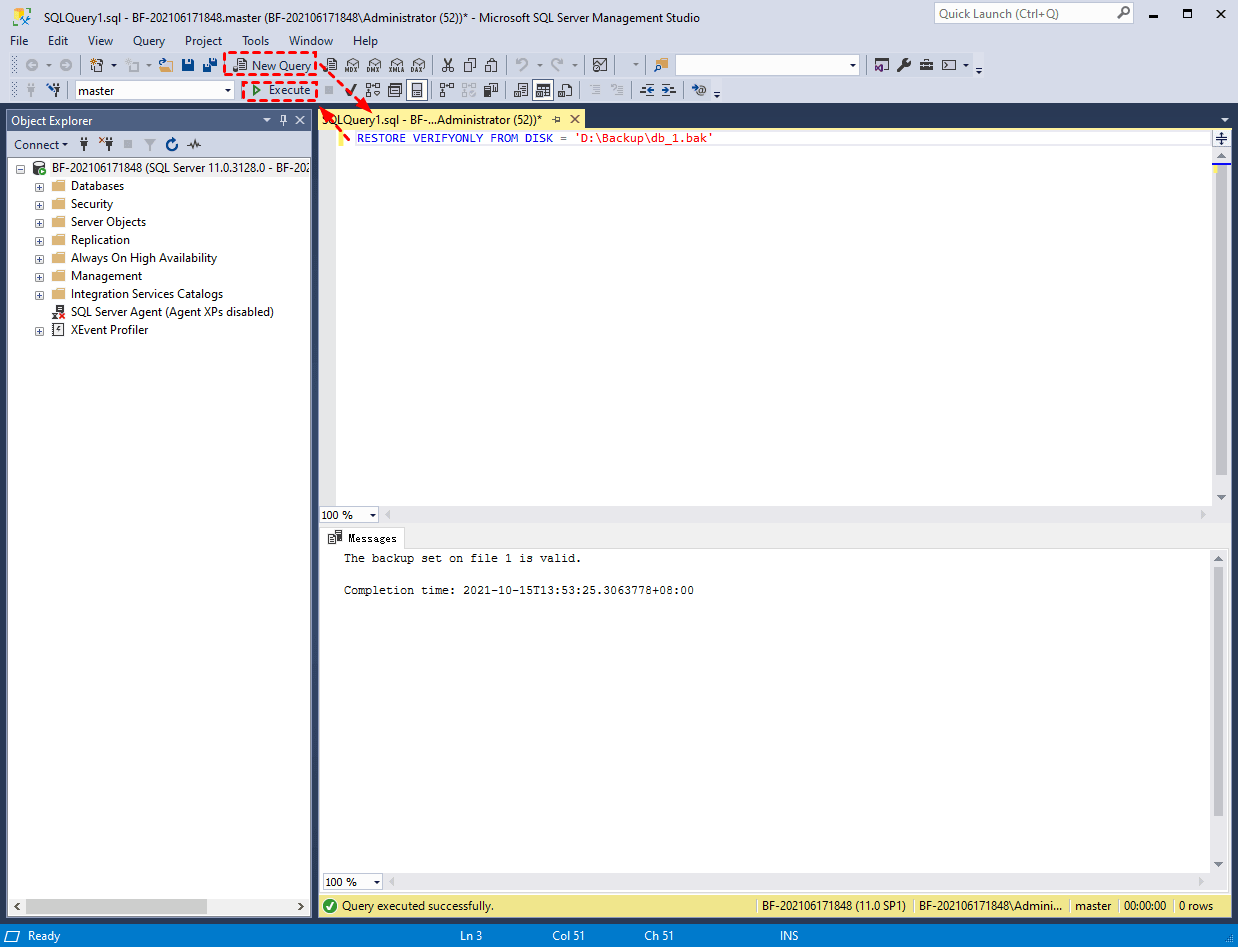
Task: Click the Save All icon
Action: [209, 66]
